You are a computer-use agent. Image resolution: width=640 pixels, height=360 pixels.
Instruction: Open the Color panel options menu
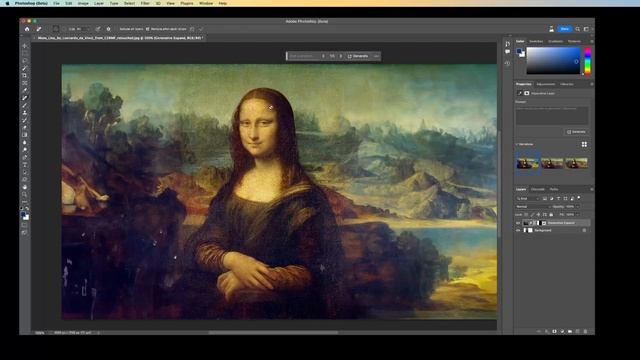(x=591, y=41)
